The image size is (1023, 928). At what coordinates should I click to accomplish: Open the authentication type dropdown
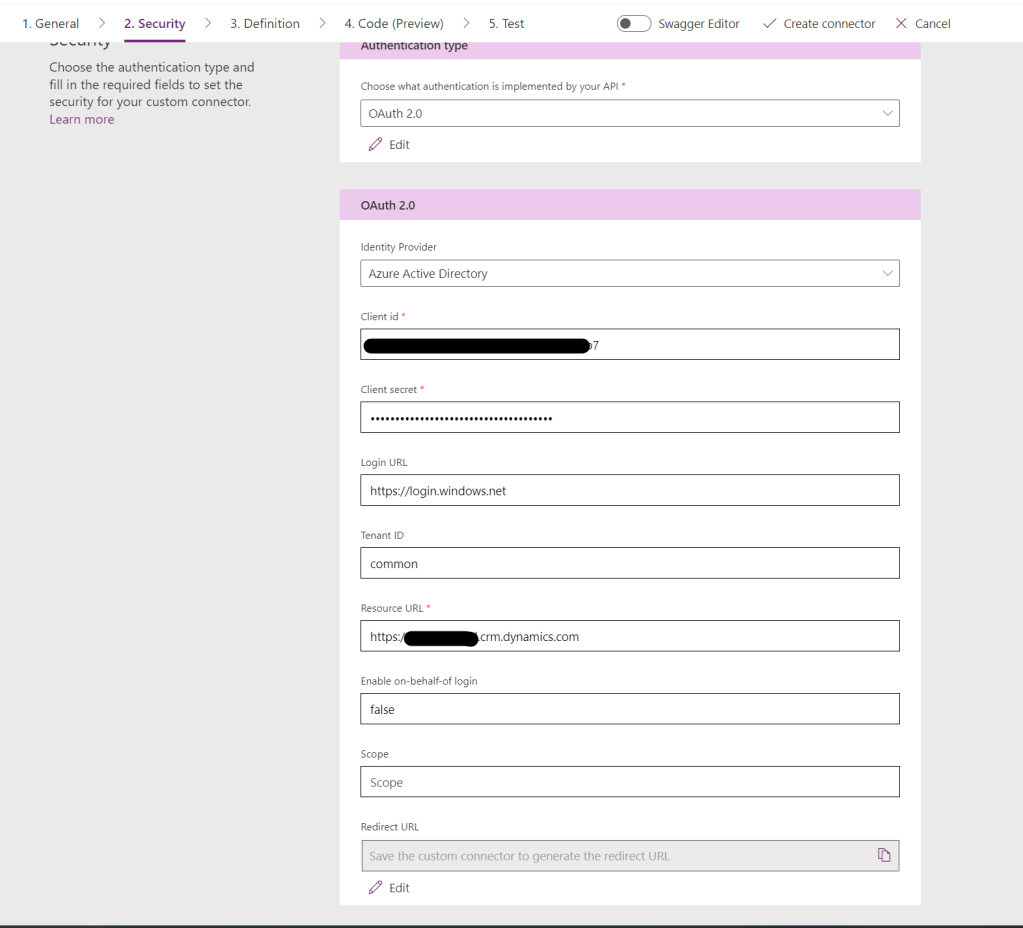[629, 114]
